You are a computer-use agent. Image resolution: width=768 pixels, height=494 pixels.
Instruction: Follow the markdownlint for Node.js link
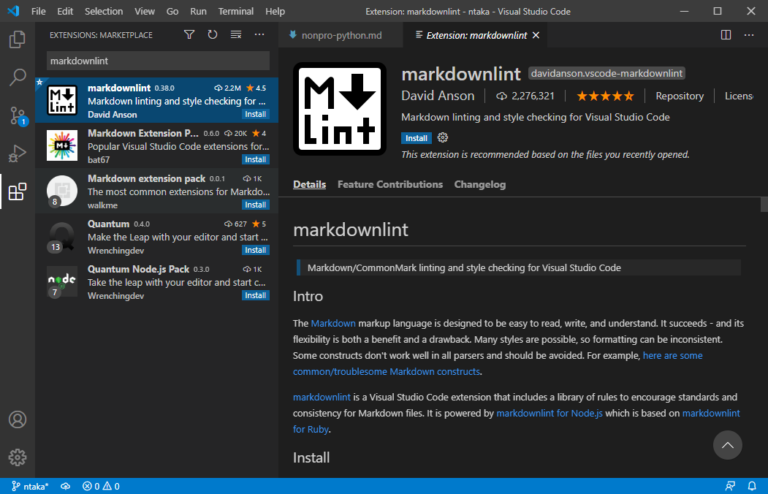click(549, 413)
